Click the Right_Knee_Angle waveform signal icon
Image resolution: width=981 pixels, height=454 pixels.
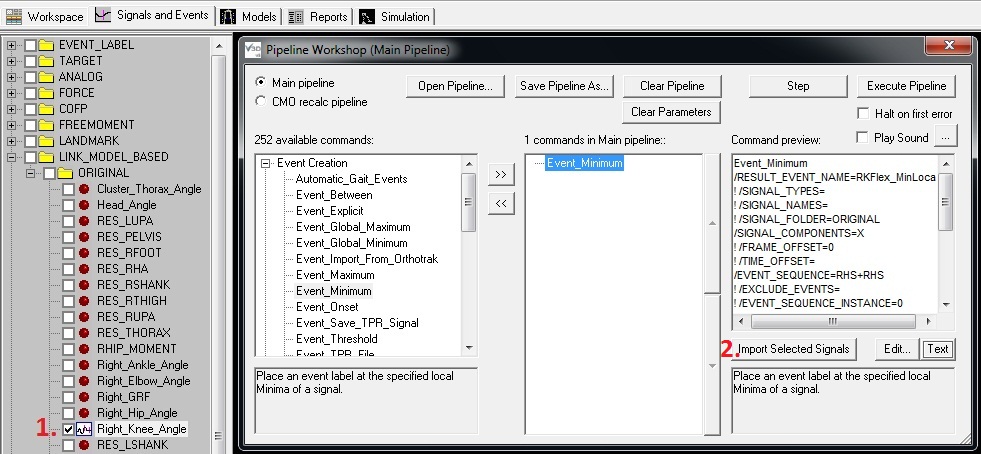(84, 429)
